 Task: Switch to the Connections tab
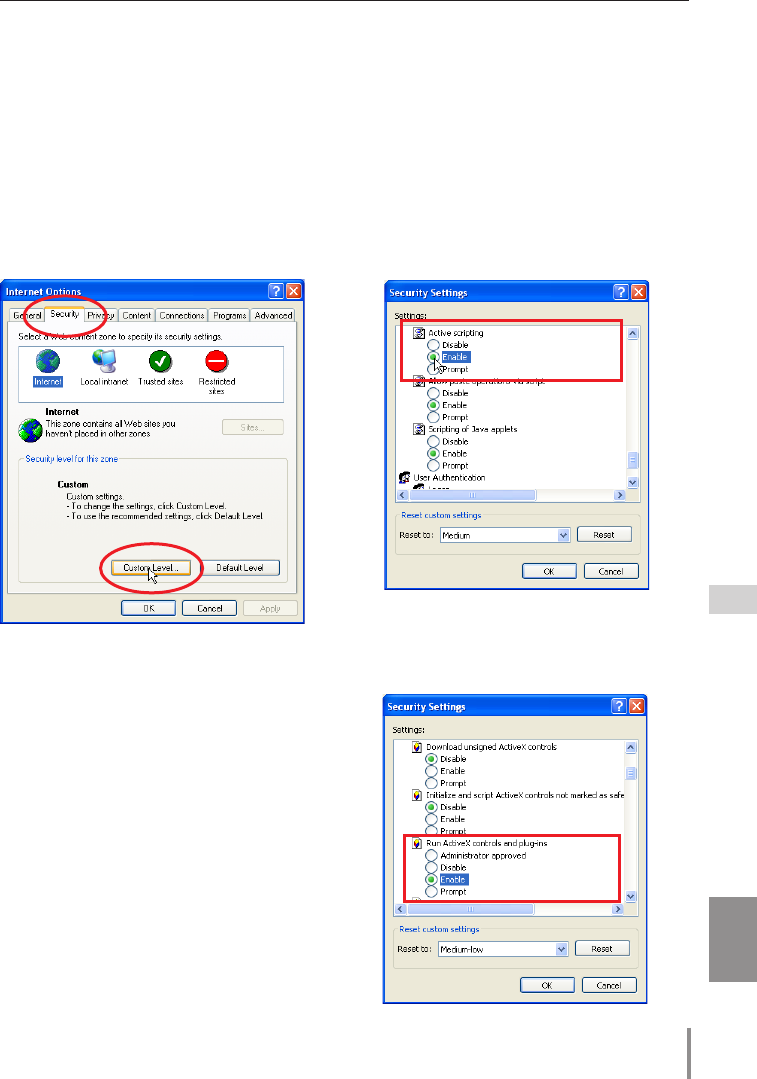[x=182, y=316]
